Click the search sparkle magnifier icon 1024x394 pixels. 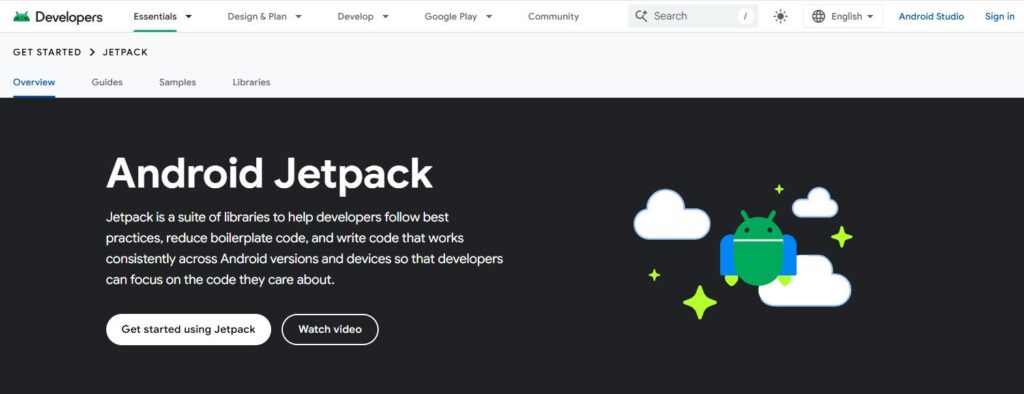pos(641,16)
